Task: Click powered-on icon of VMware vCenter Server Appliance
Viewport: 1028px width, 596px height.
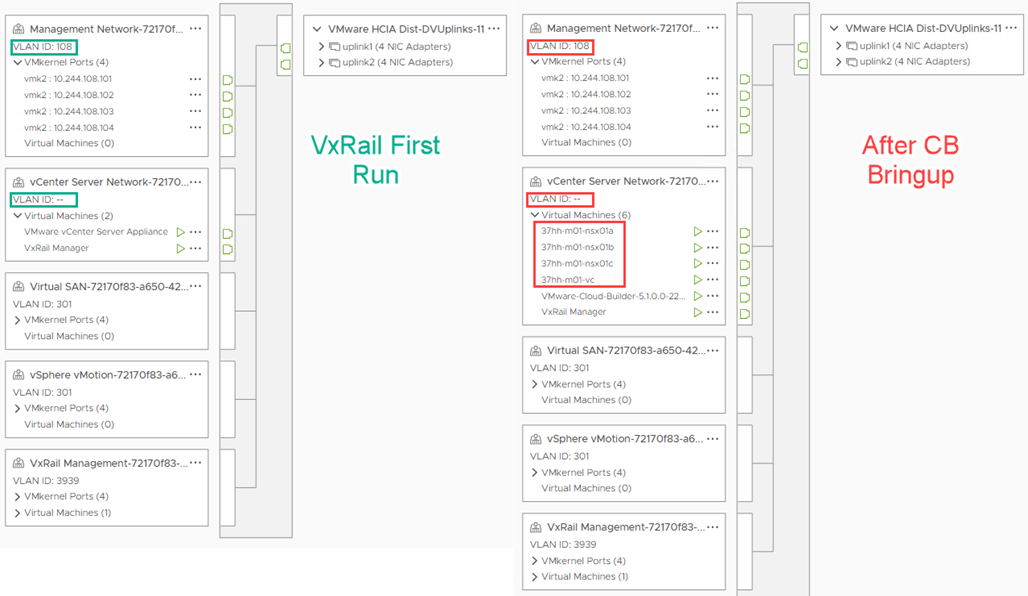Action: click(x=180, y=232)
